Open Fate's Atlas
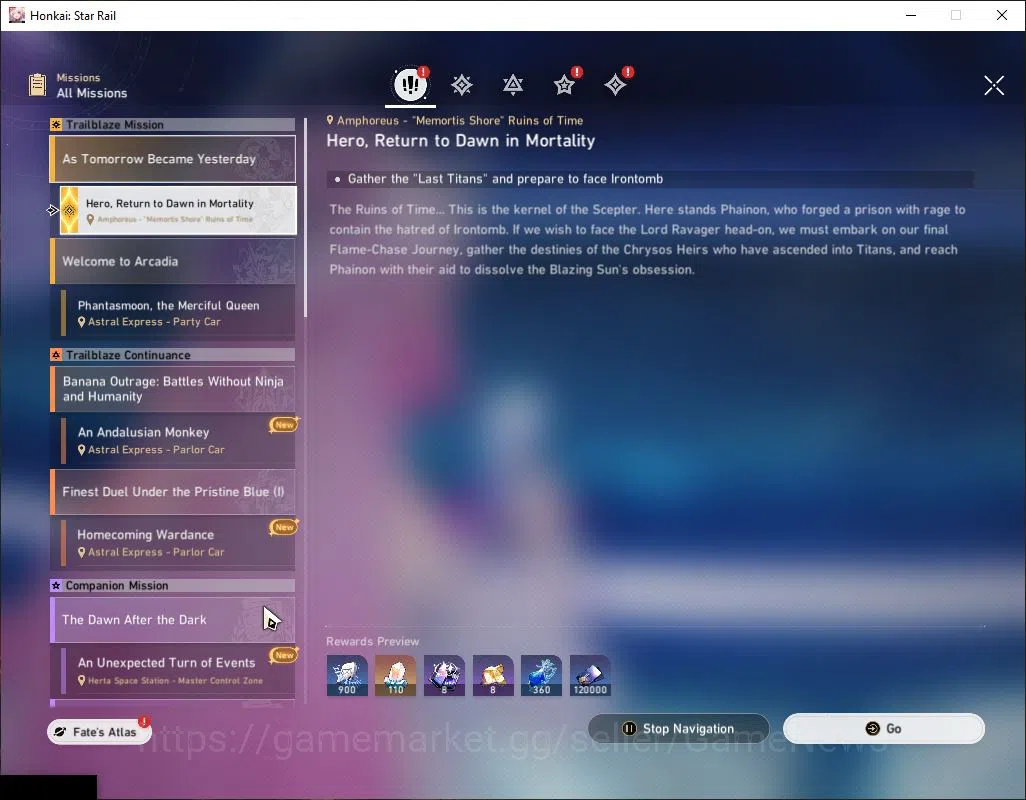 (99, 731)
